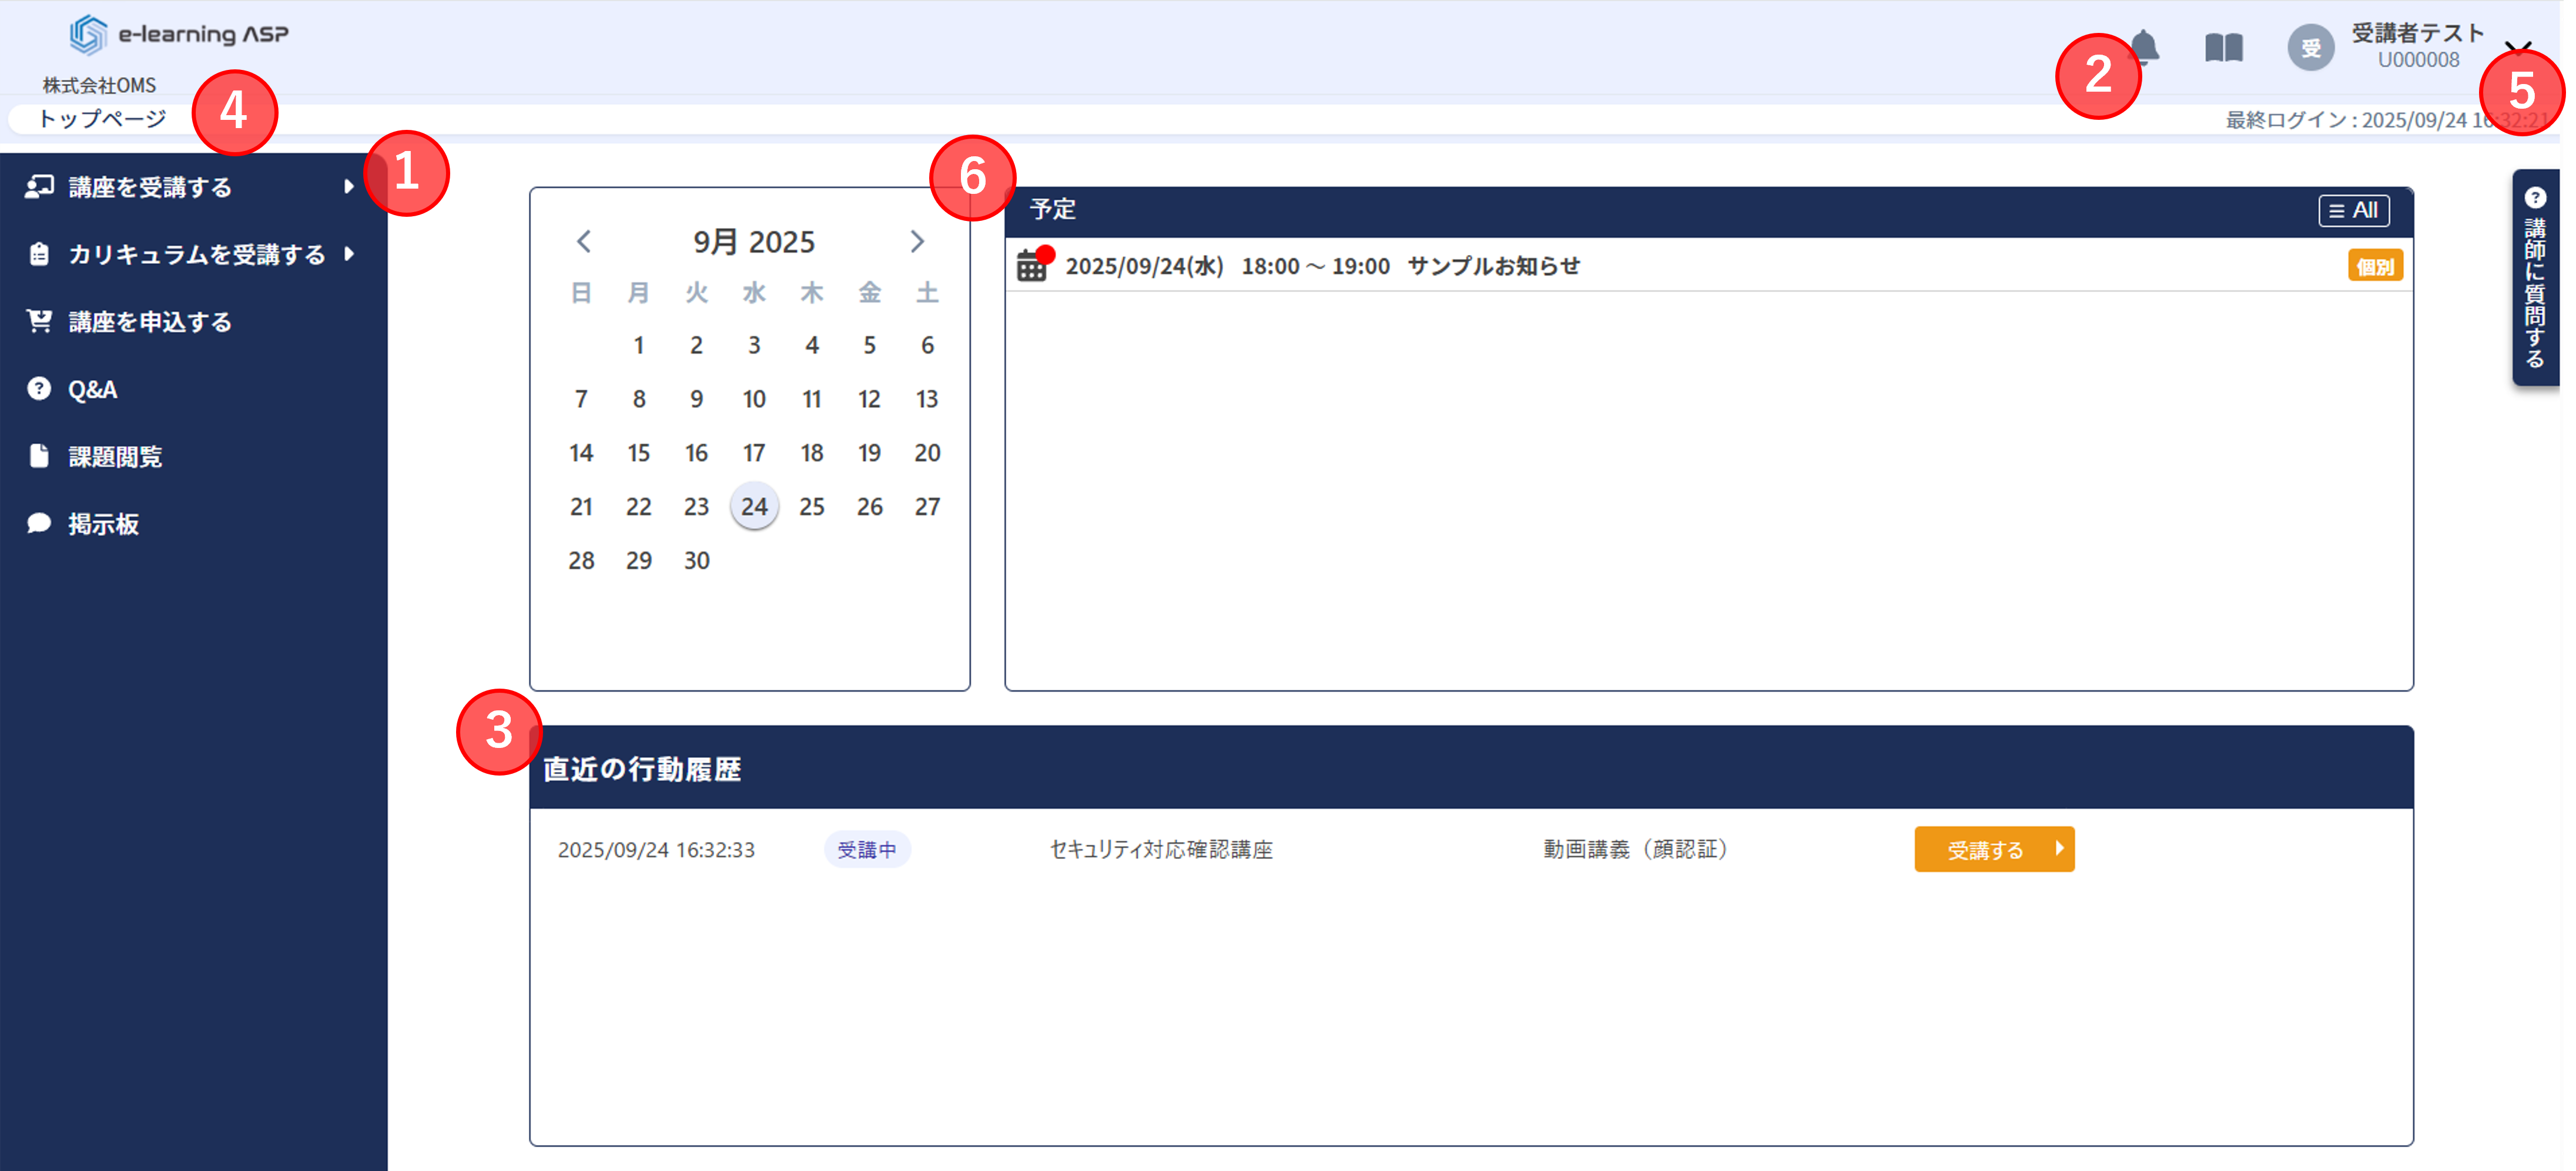Go to previous month in calendar
The image size is (2576, 1171).
click(584, 241)
